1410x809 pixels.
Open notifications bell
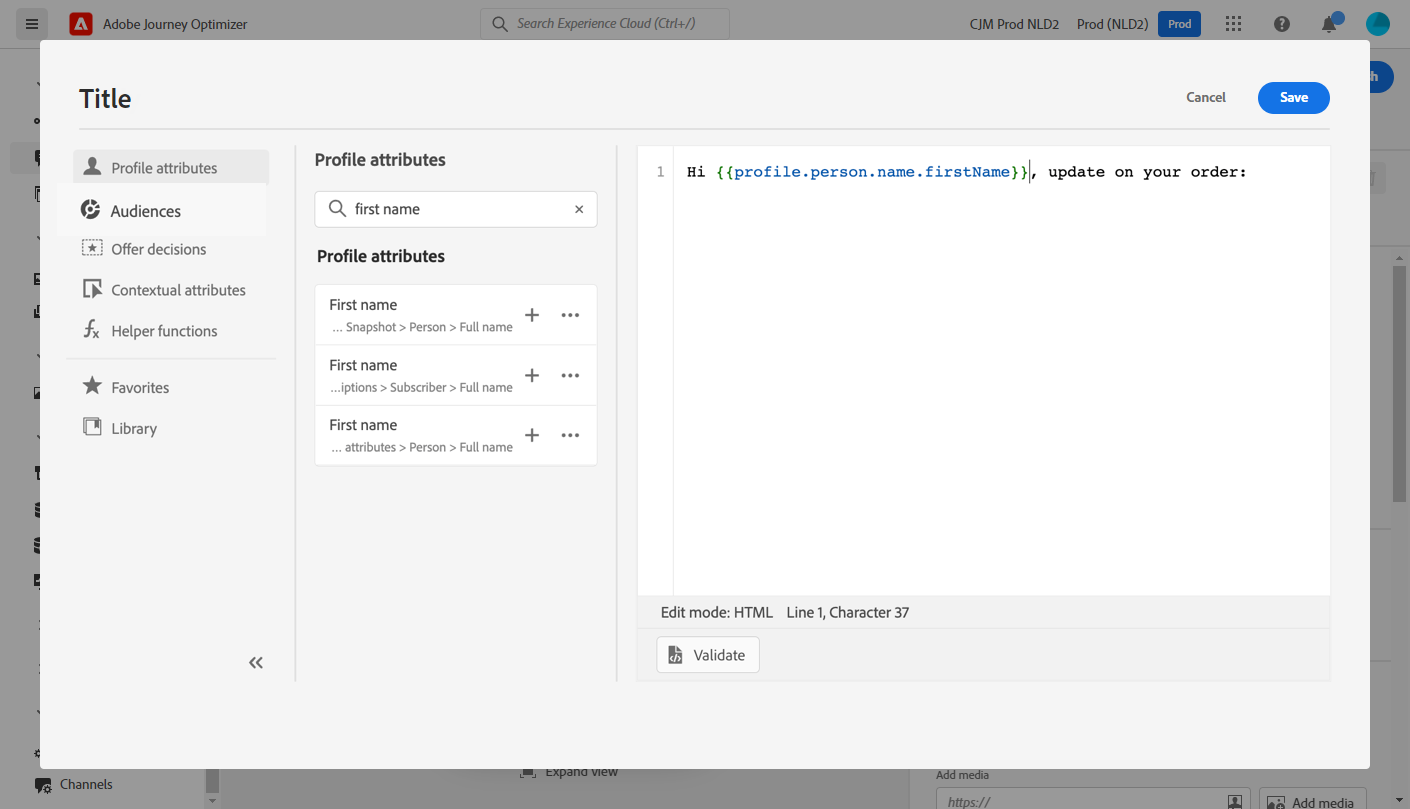tap(1329, 24)
